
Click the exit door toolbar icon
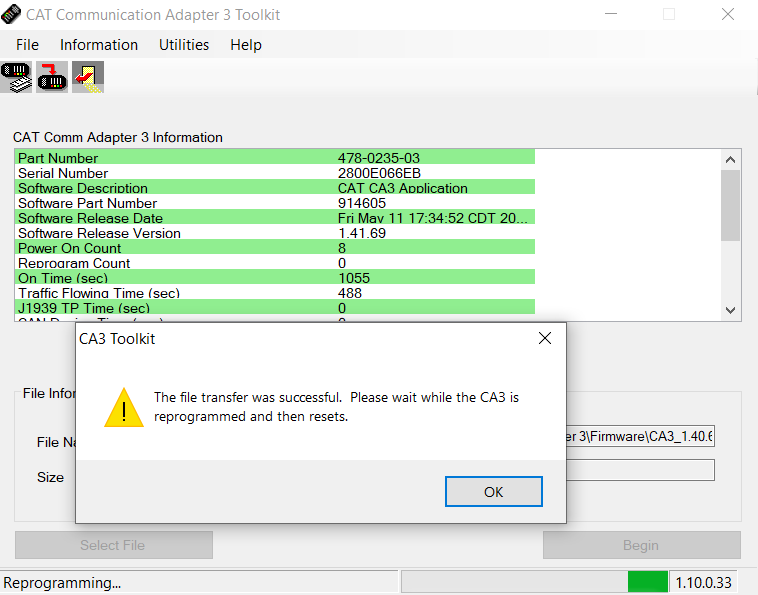88,77
